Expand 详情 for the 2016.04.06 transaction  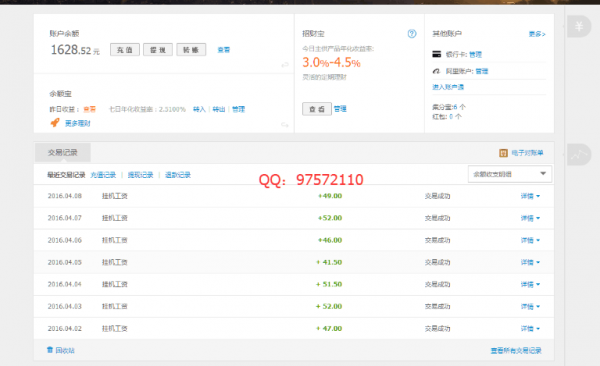(x=530, y=240)
